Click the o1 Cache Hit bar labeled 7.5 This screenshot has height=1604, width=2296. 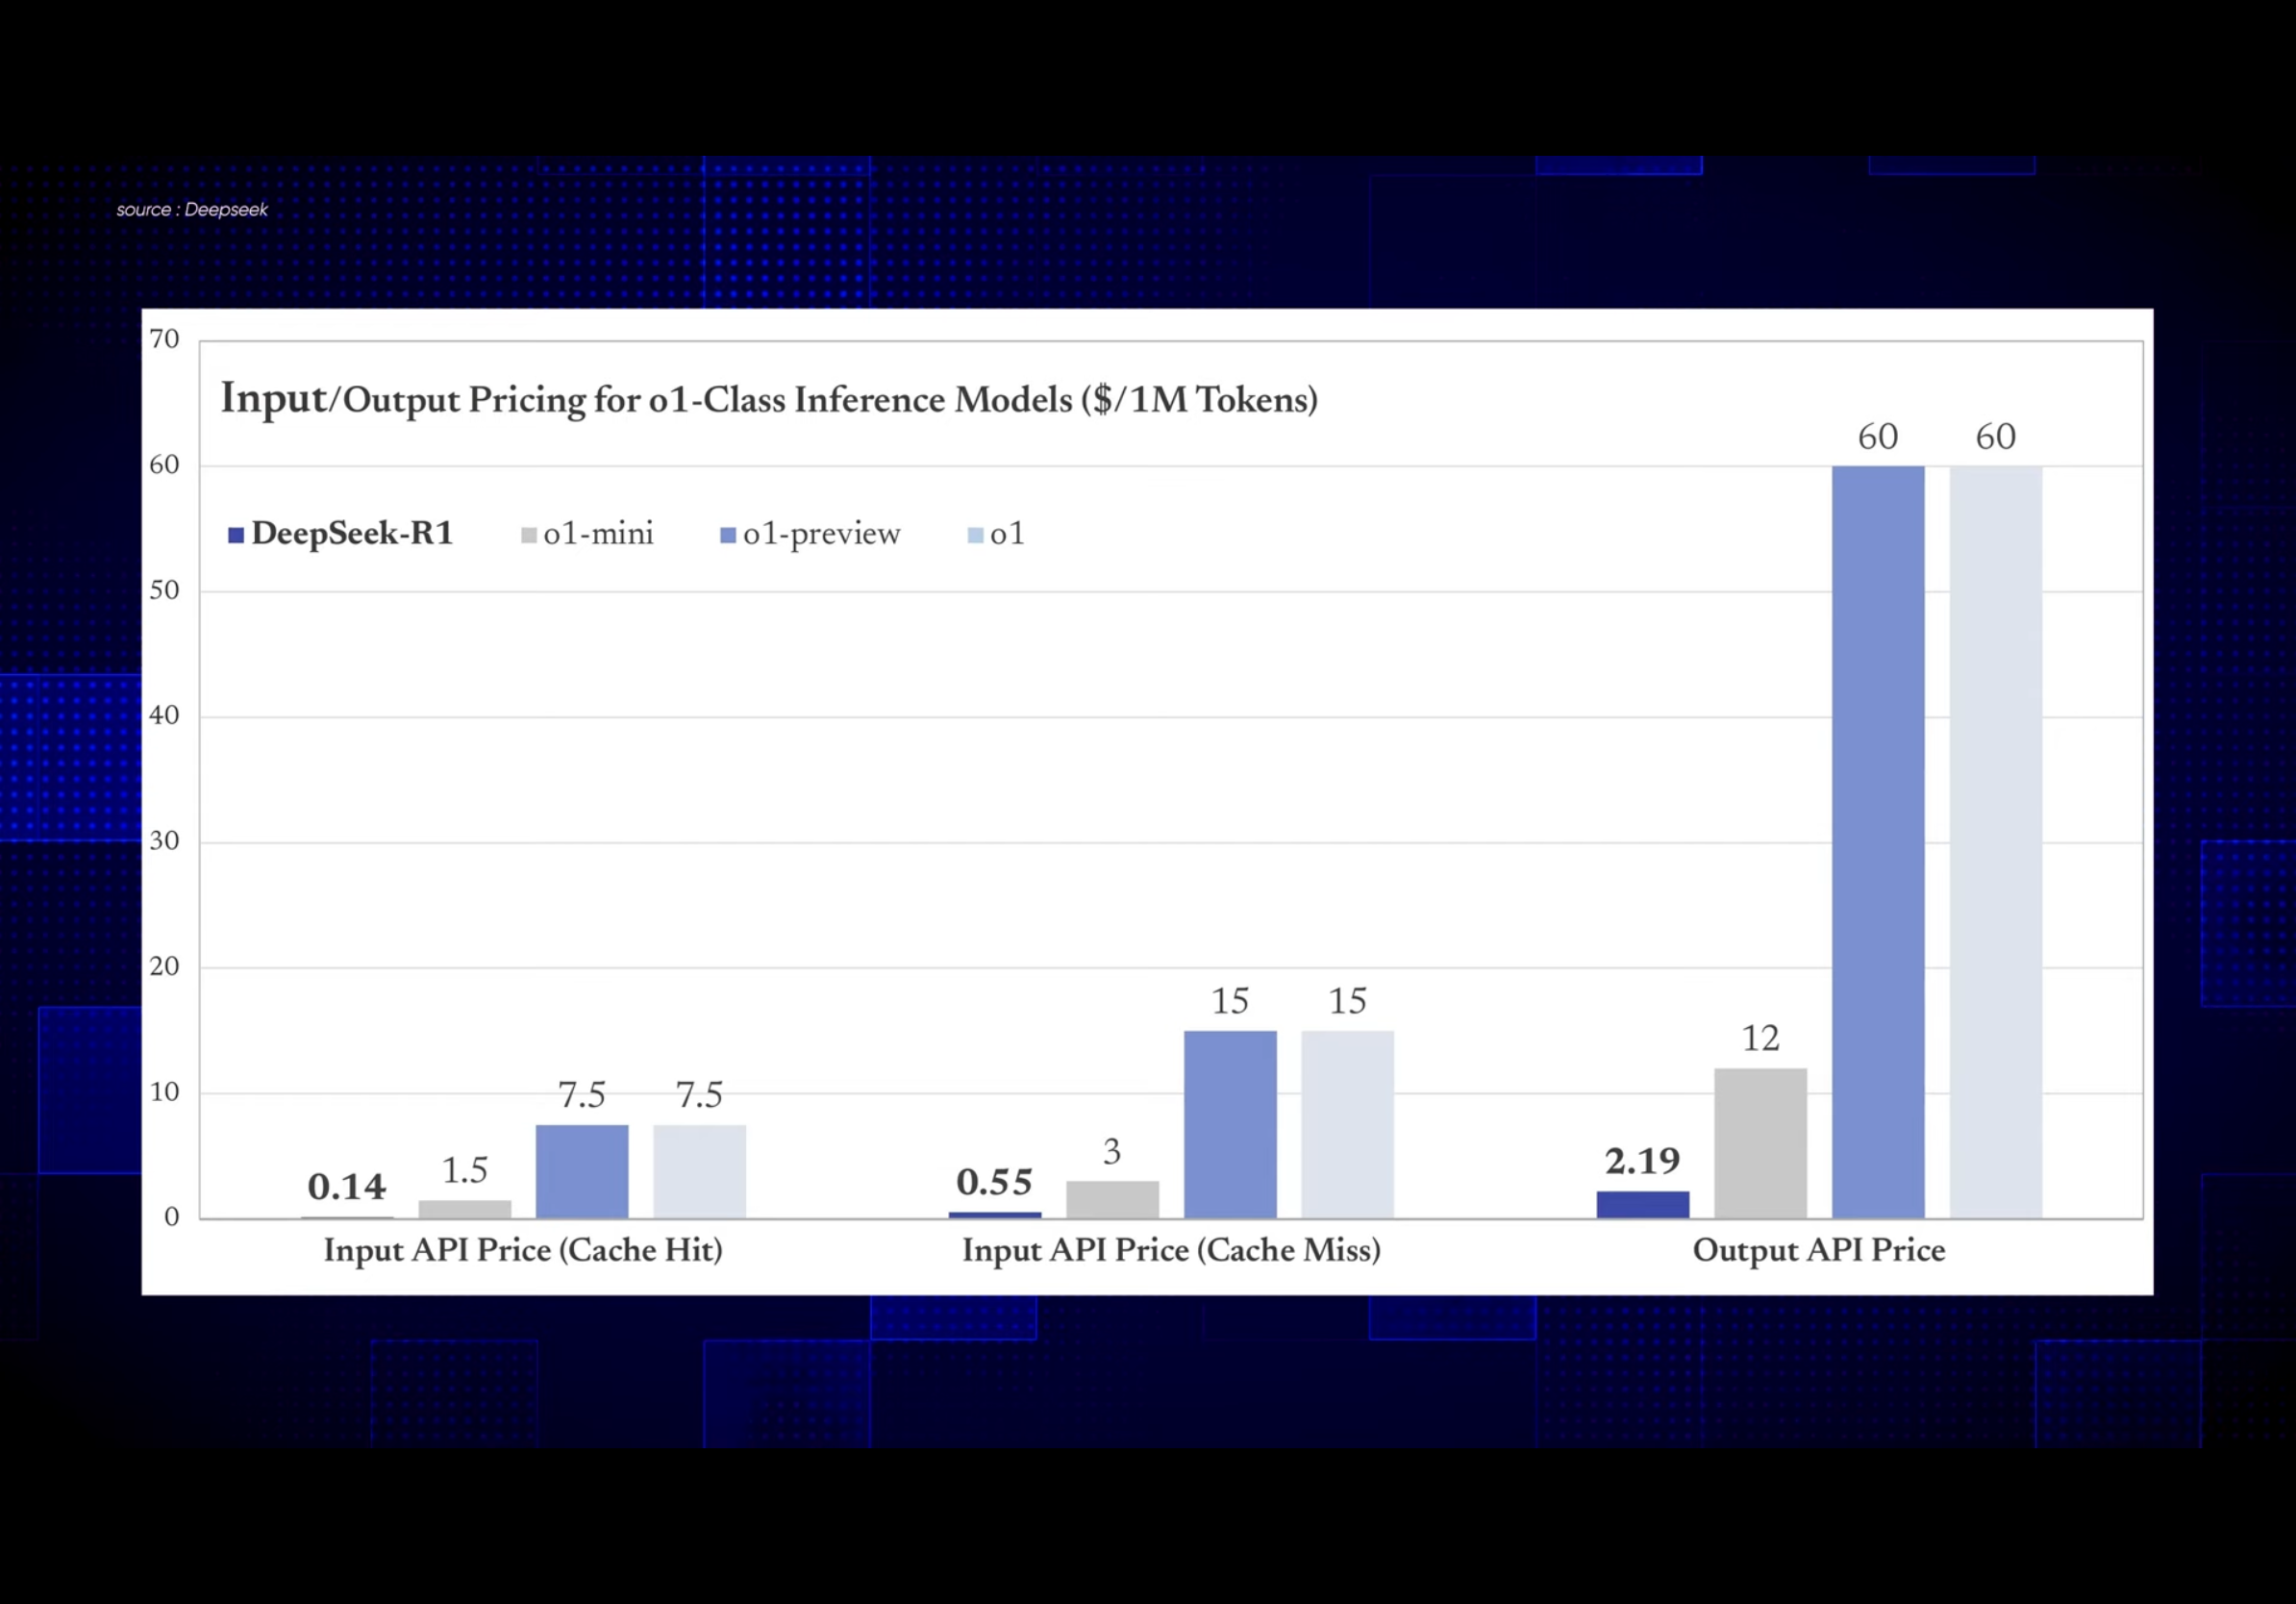pyautogui.click(x=699, y=1171)
